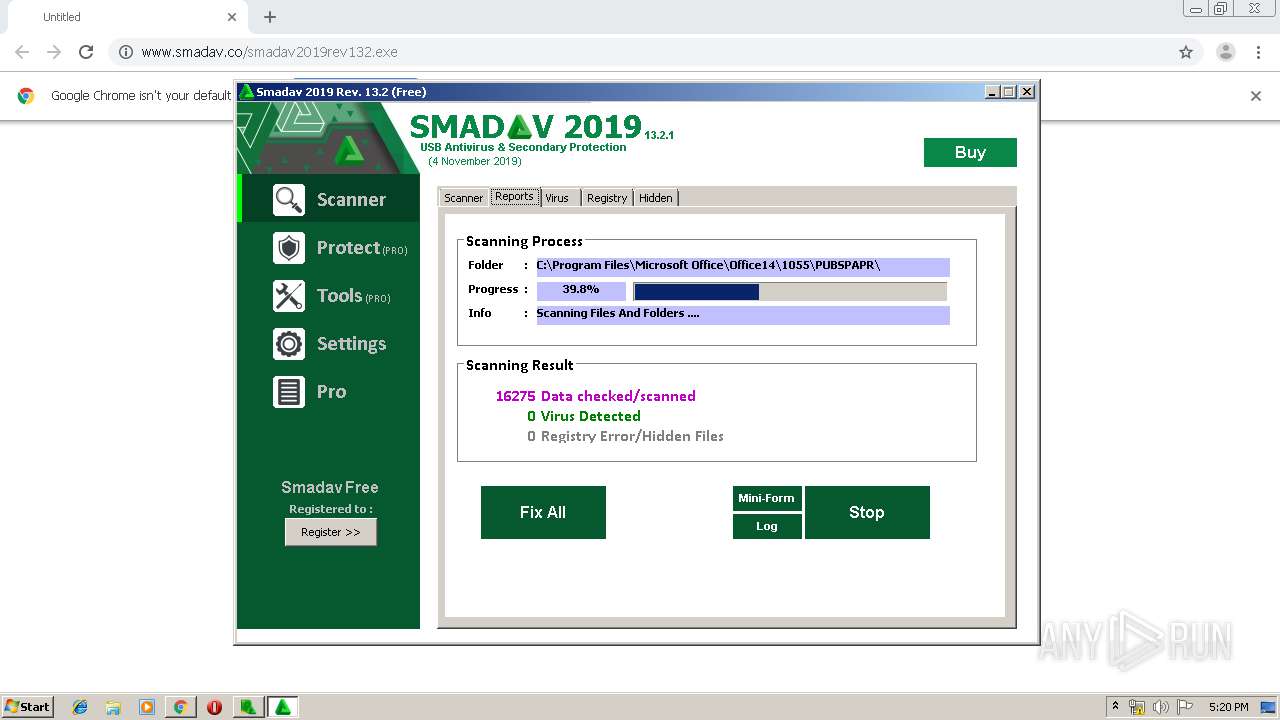Image resolution: width=1280 pixels, height=720 pixels.
Task: Click the taskbar clock 5:20 PM
Action: 1228,707
